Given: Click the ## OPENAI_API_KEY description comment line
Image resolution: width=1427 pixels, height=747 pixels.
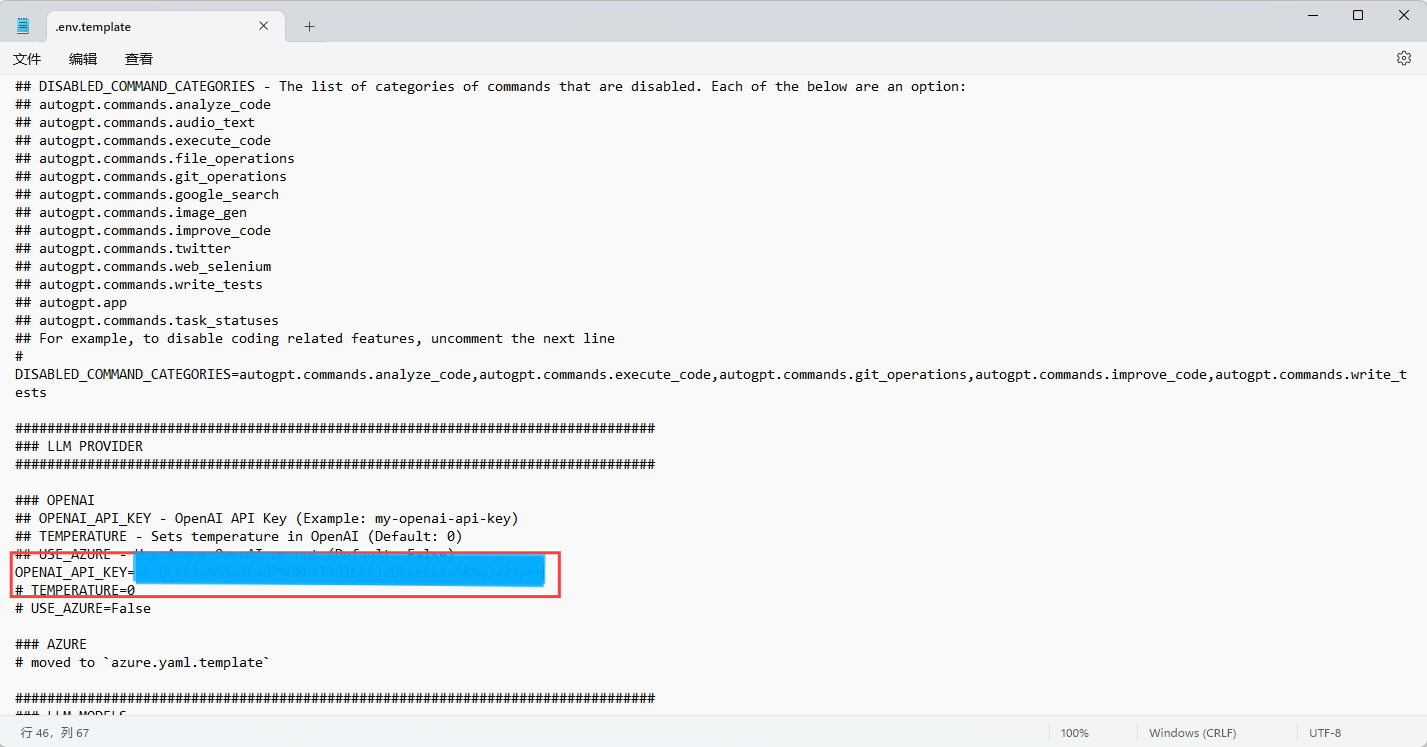Looking at the screenshot, I should (x=267, y=518).
